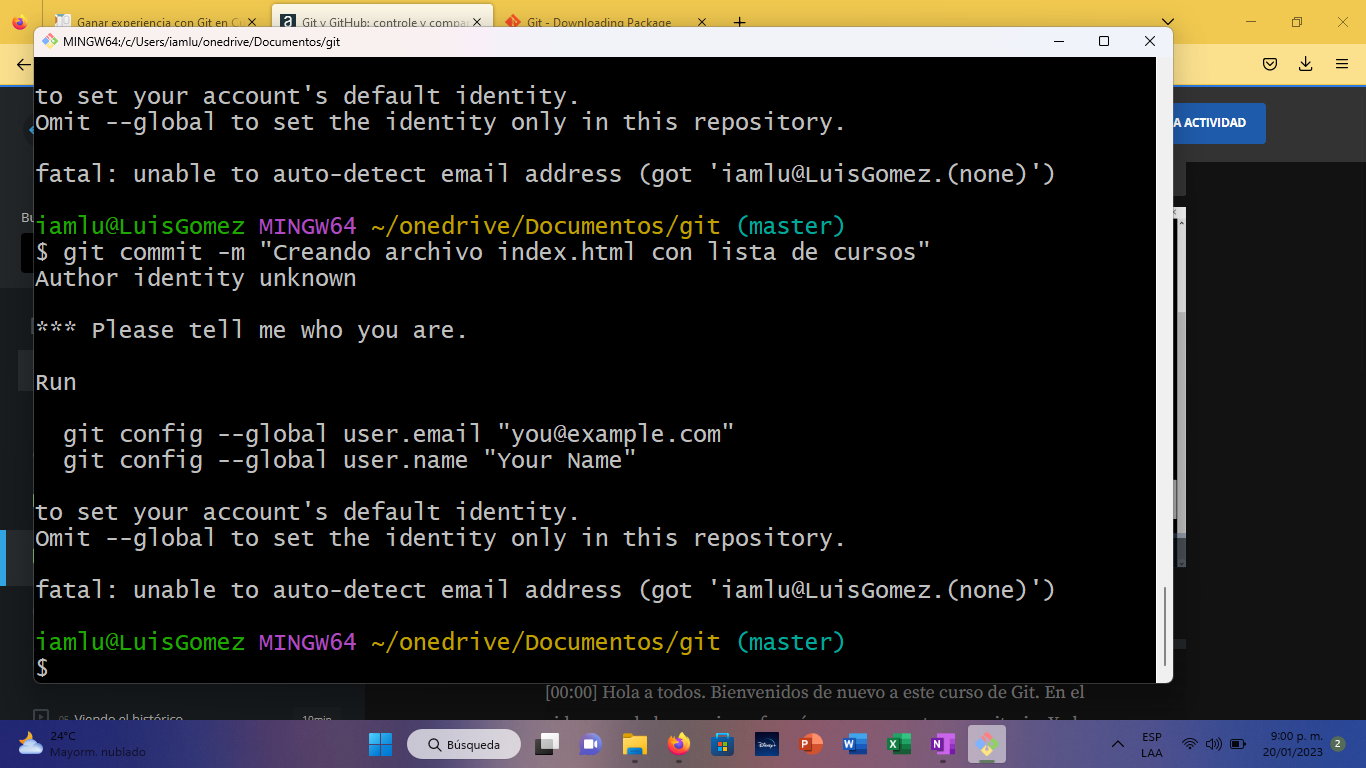The width and height of the screenshot is (1366, 768).
Task: Open the Firefox hamburger application menu
Action: point(1342,64)
